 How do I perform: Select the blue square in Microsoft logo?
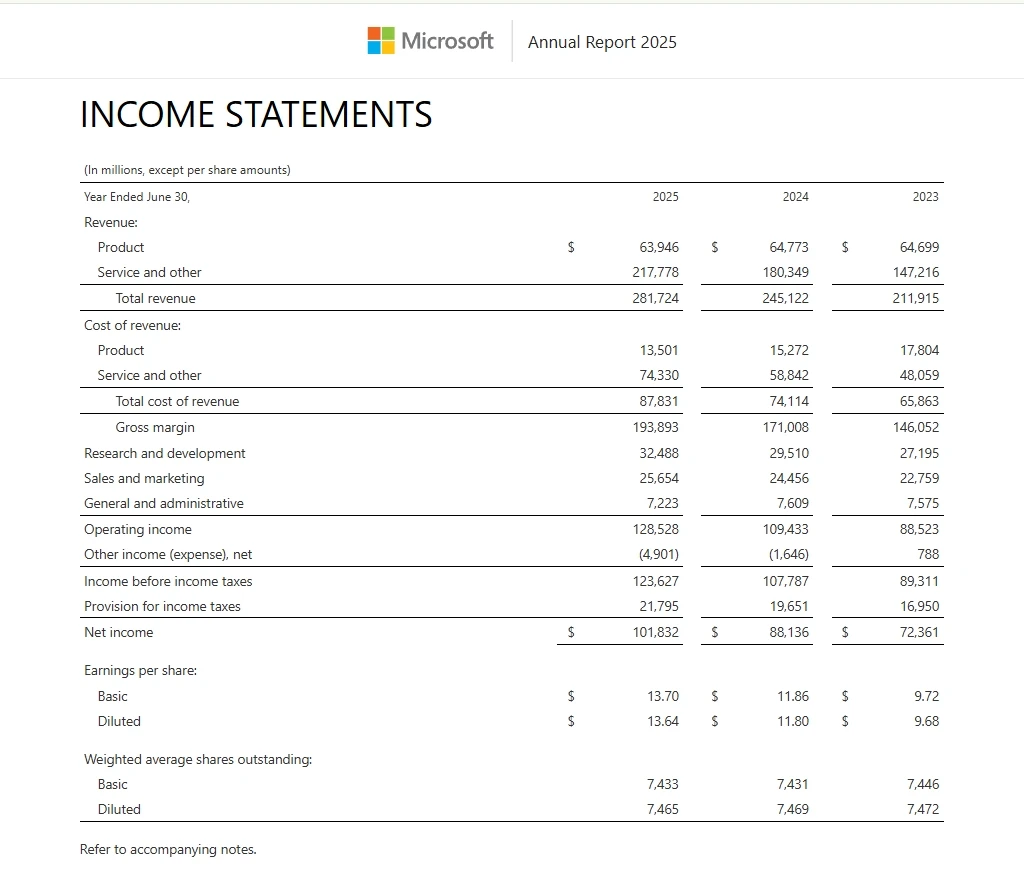pos(374,47)
